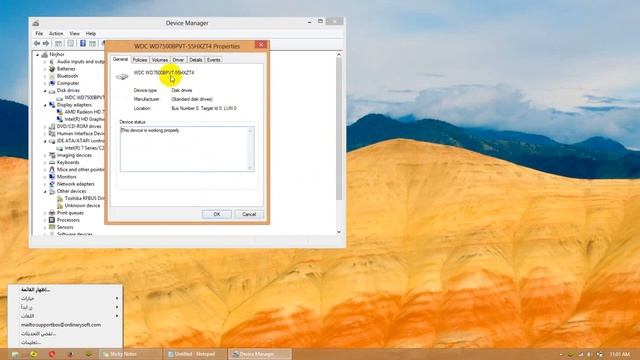
Task: Select the Bluetooth category icon
Action: tap(52, 76)
